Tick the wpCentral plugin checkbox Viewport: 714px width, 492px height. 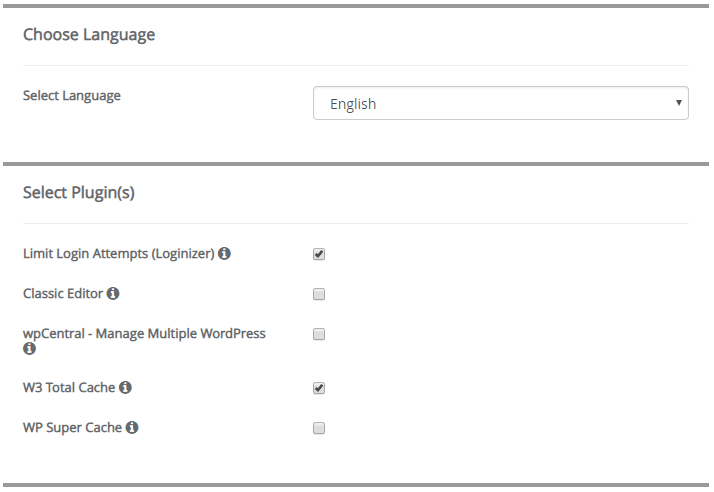(x=319, y=334)
